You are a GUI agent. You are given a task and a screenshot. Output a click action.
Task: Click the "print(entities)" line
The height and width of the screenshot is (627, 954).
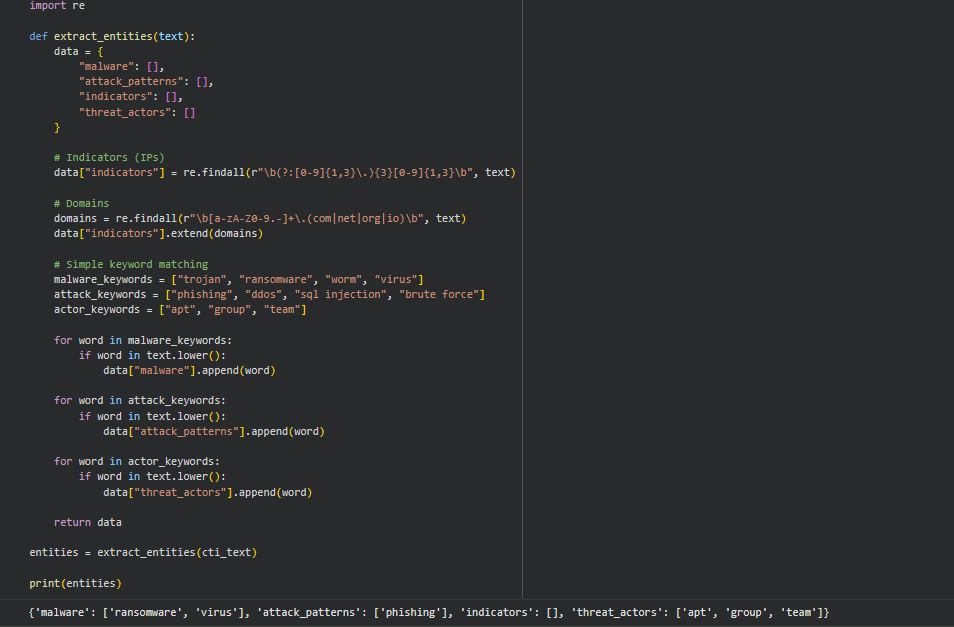coord(75,583)
